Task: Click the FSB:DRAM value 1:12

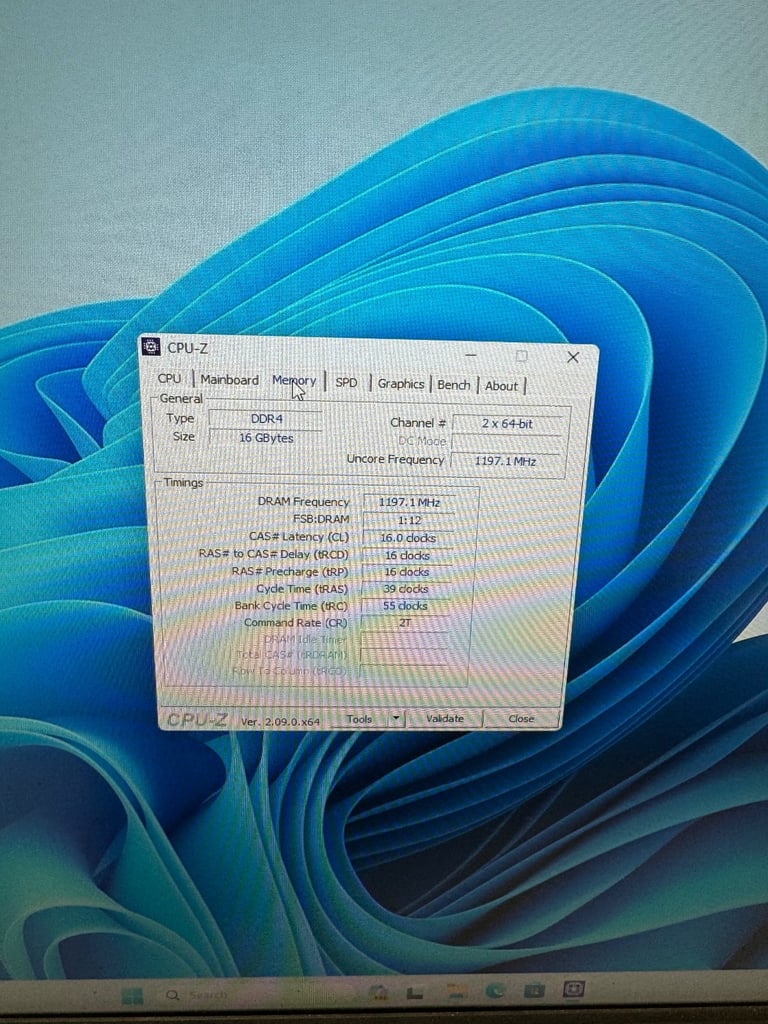Action: tap(409, 520)
